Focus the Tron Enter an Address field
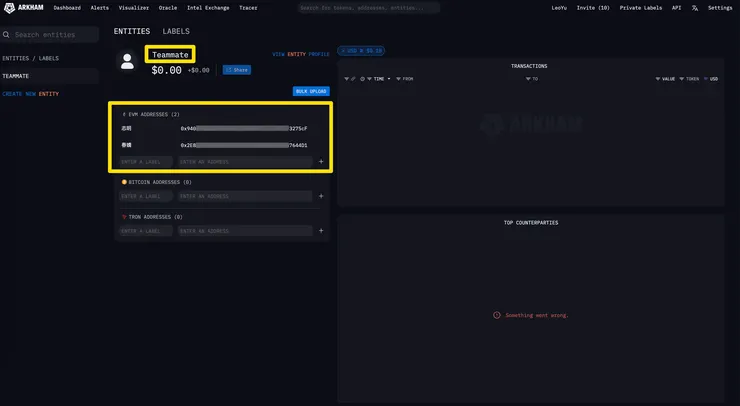This screenshot has height=406, width=740. pyautogui.click(x=245, y=231)
